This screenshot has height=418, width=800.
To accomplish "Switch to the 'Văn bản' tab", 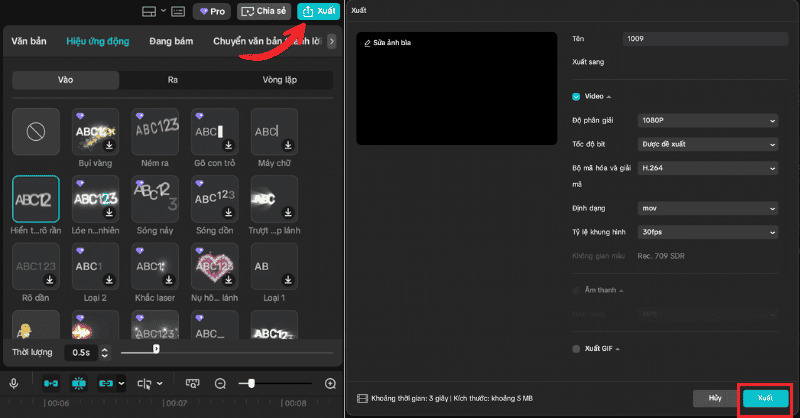I will [30, 42].
